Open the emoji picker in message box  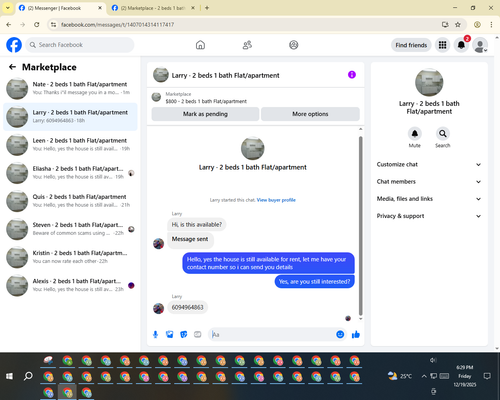pos(340,334)
